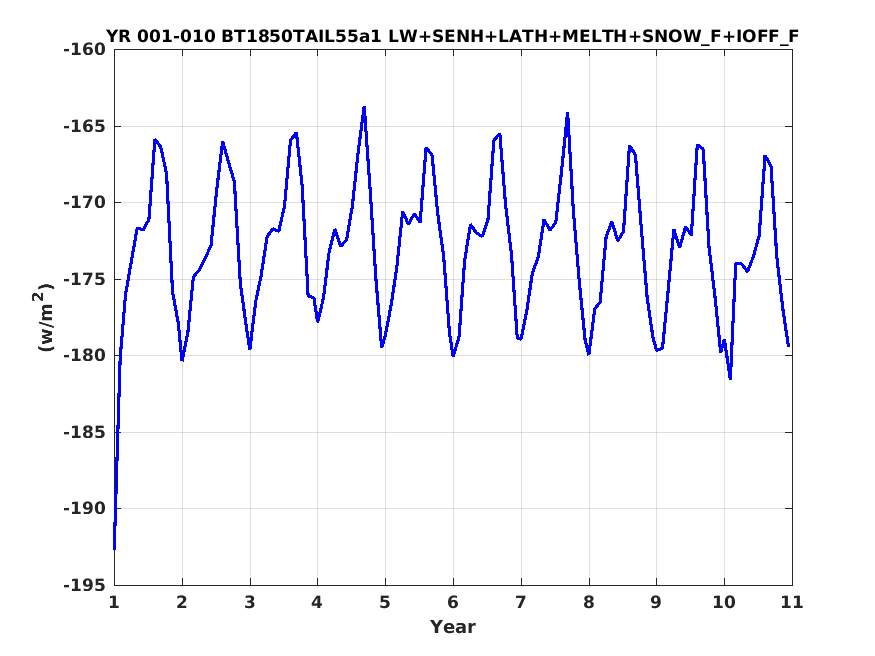Viewport: 875px width, 656px height.
Task: Click the x-axis tick label 10
Action: coord(724,602)
